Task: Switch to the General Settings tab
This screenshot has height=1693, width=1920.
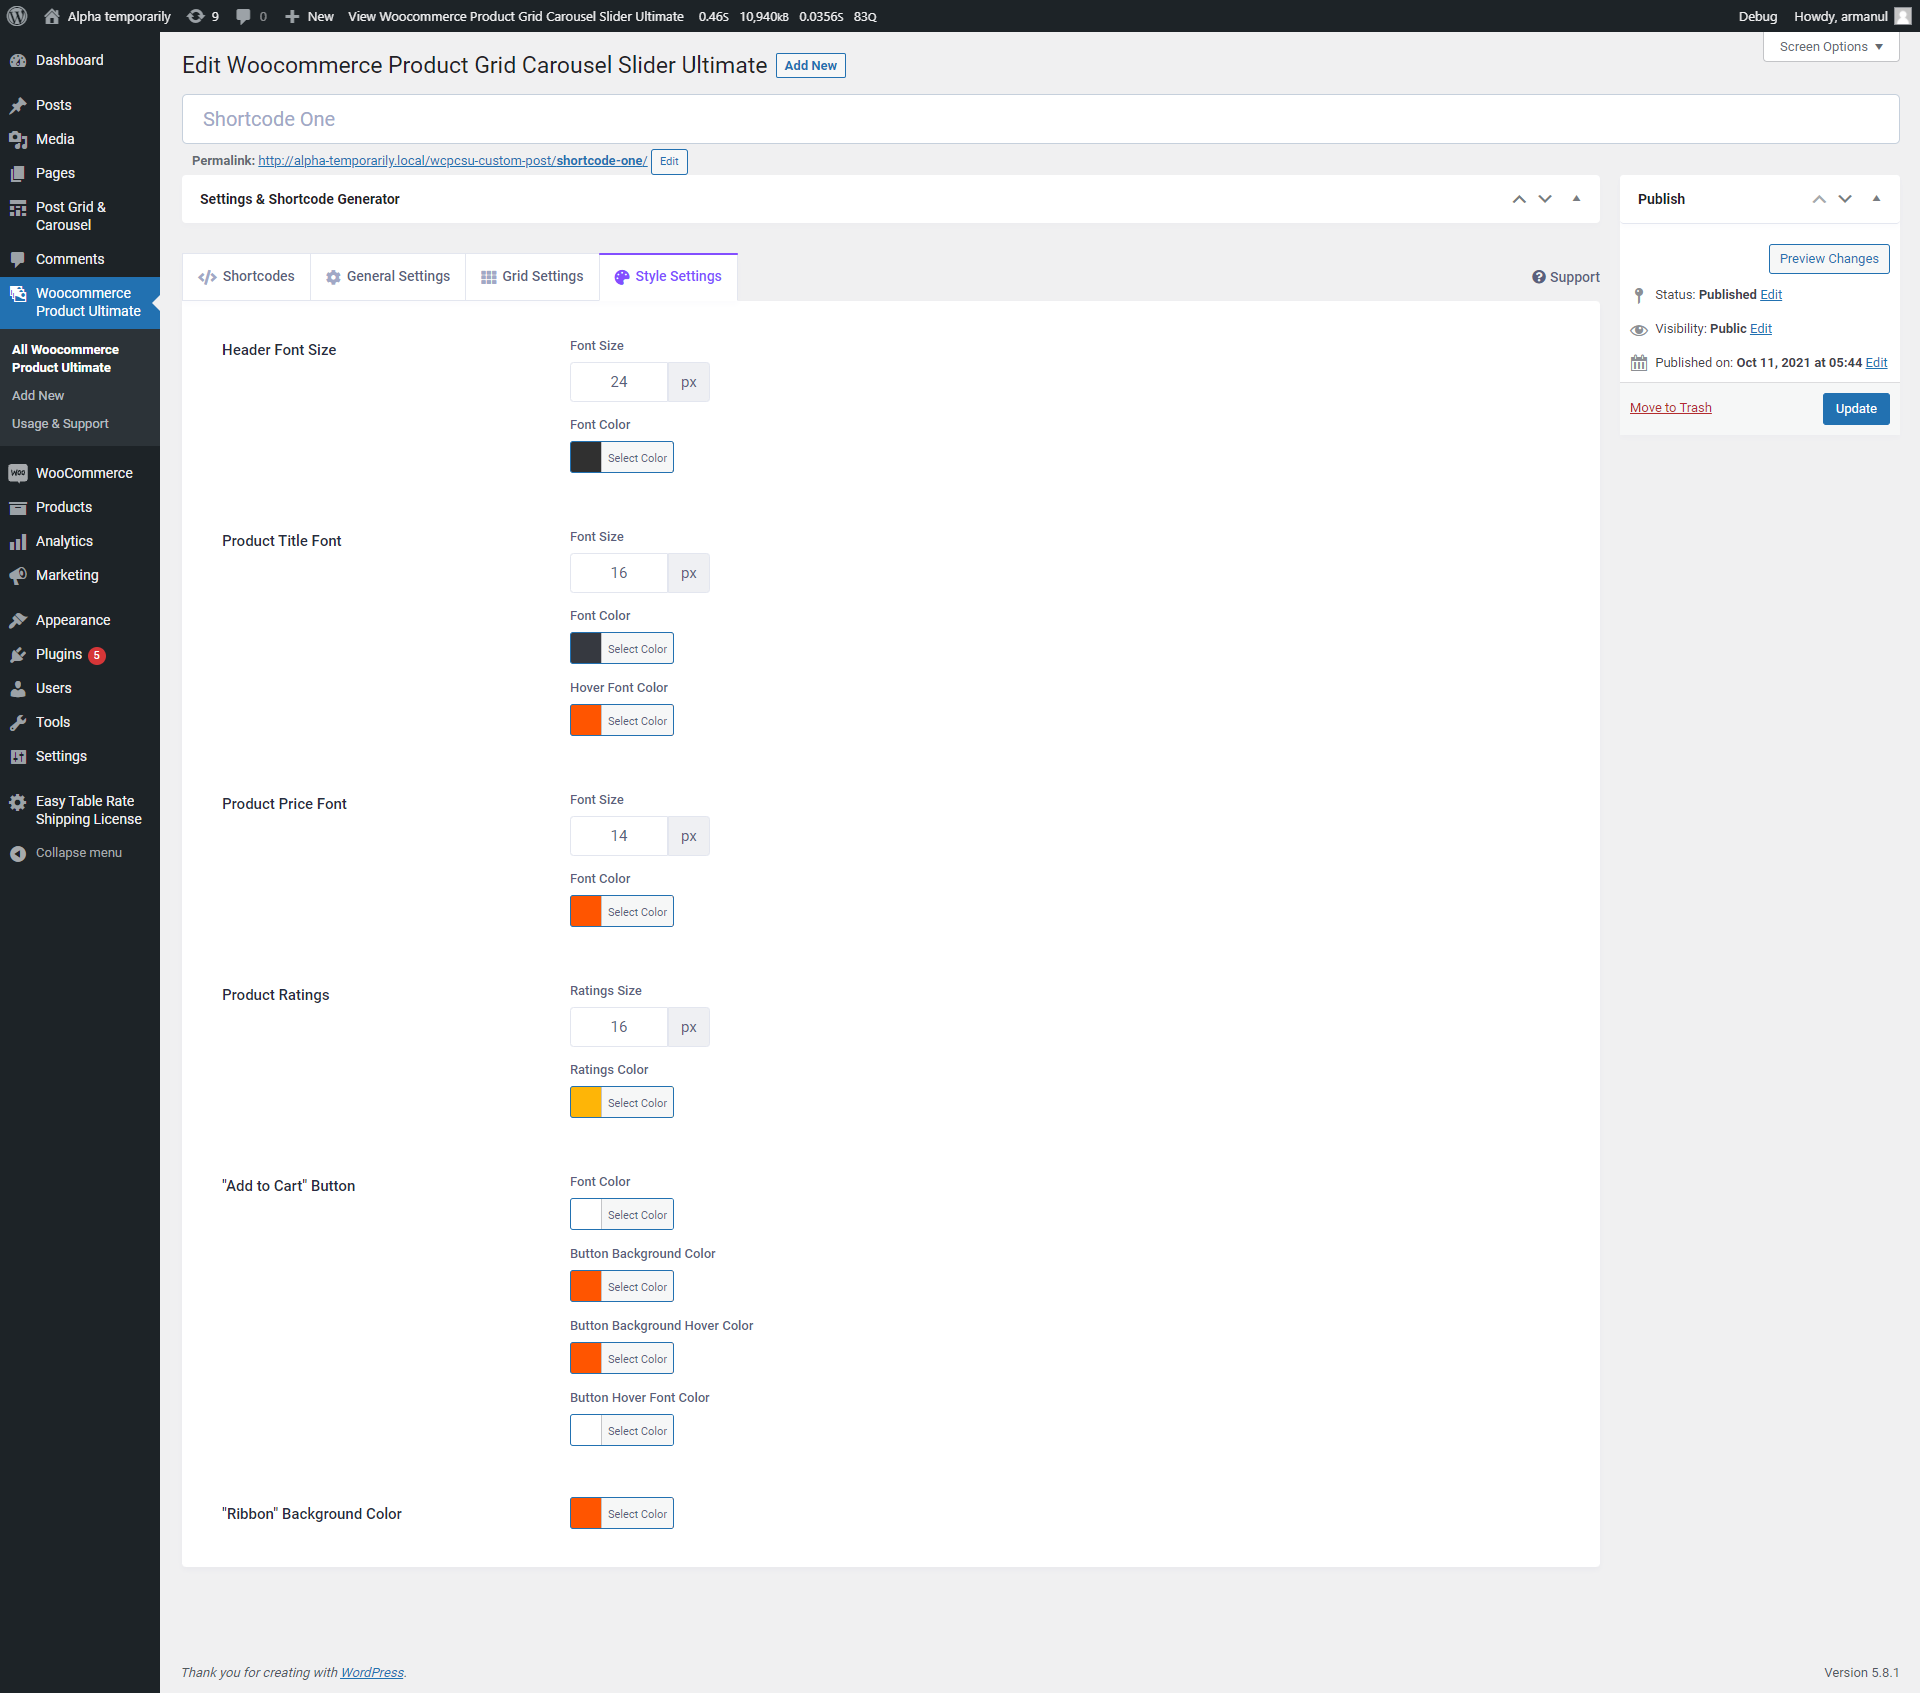Action: click(x=387, y=276)
